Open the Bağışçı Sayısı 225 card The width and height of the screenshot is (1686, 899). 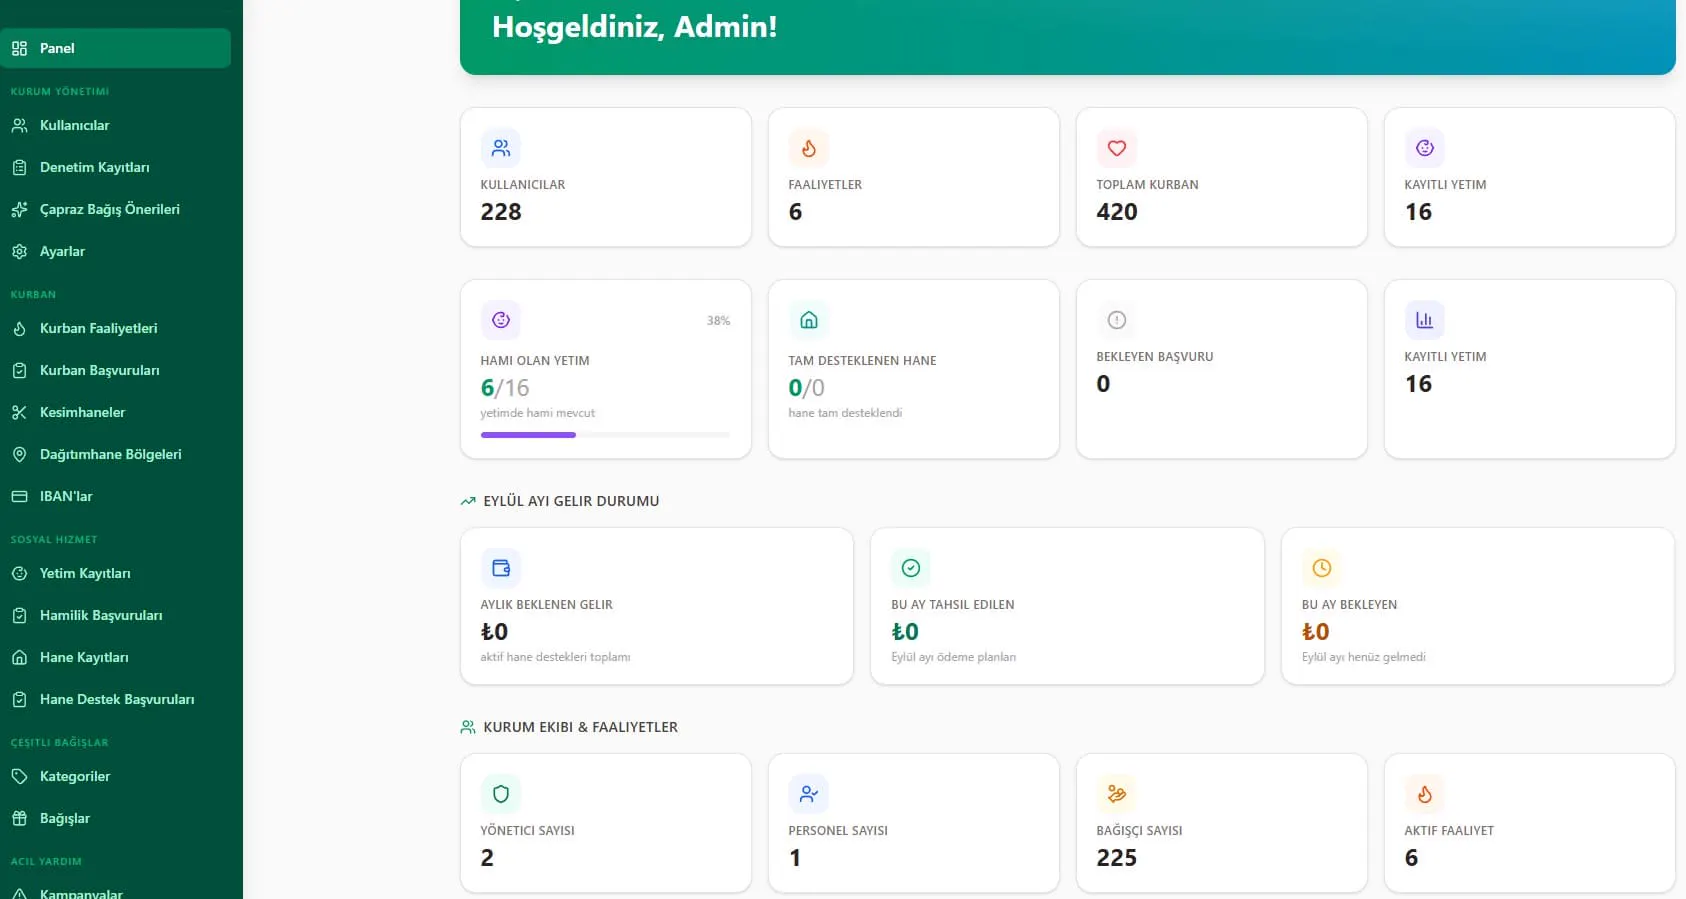[x=1221, y=823]
